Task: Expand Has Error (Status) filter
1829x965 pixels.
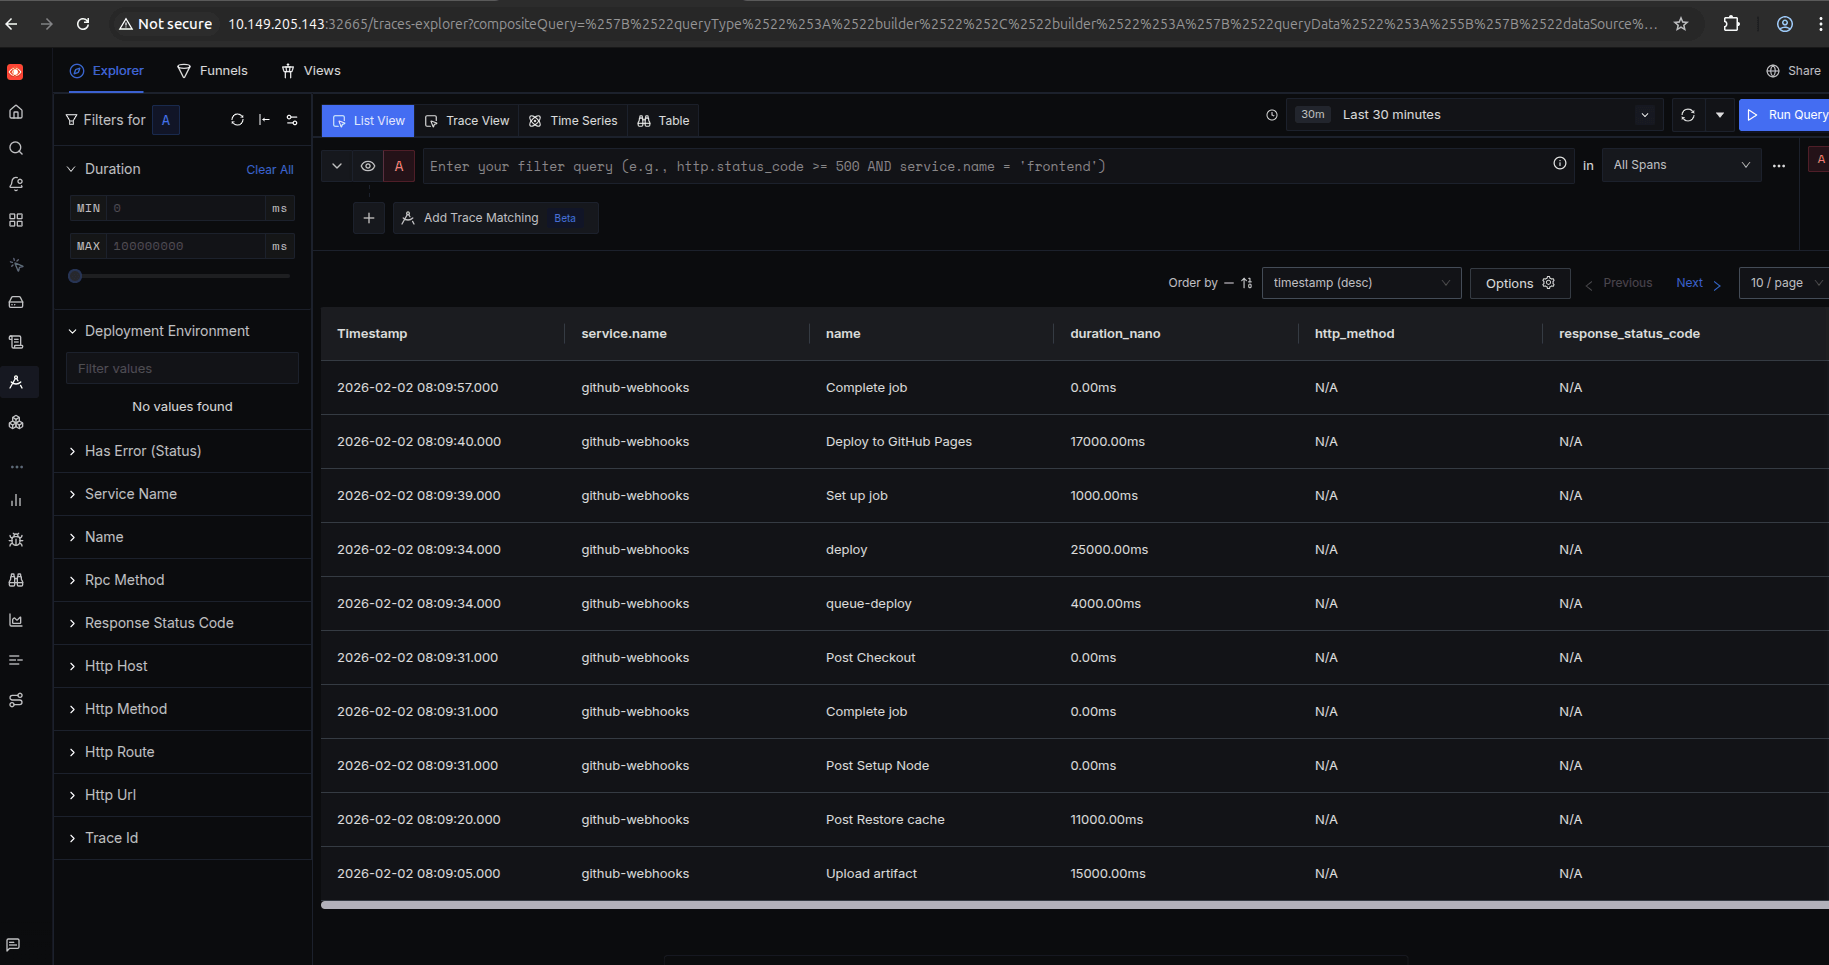Action: click(182, 451)
